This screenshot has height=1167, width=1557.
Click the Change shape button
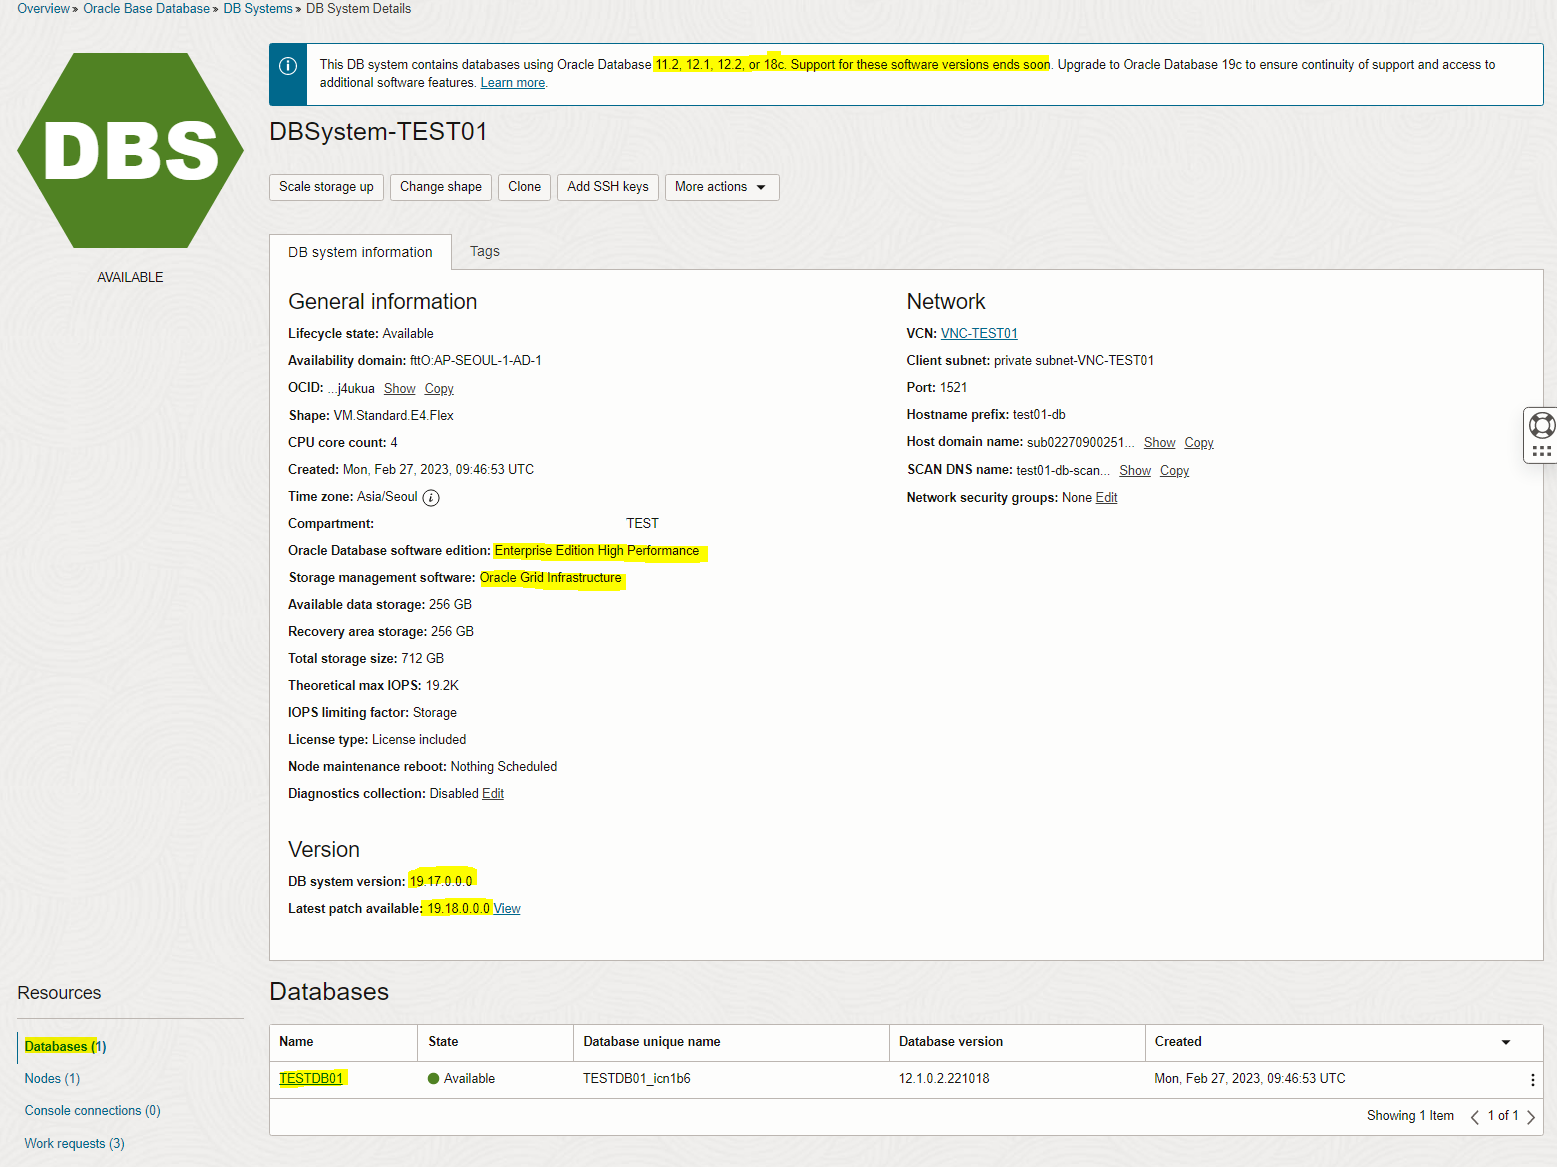tap(441, 187)
